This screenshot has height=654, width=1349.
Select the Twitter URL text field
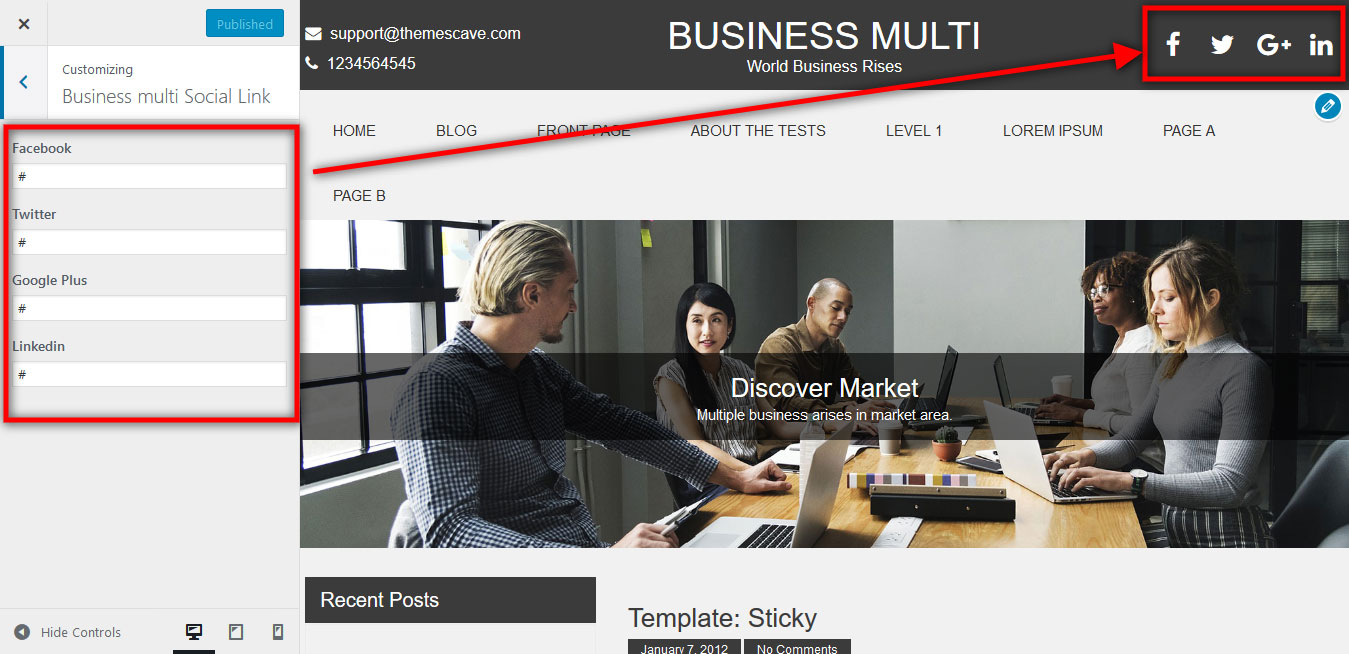pyautogui.click(x=150, y=242)
